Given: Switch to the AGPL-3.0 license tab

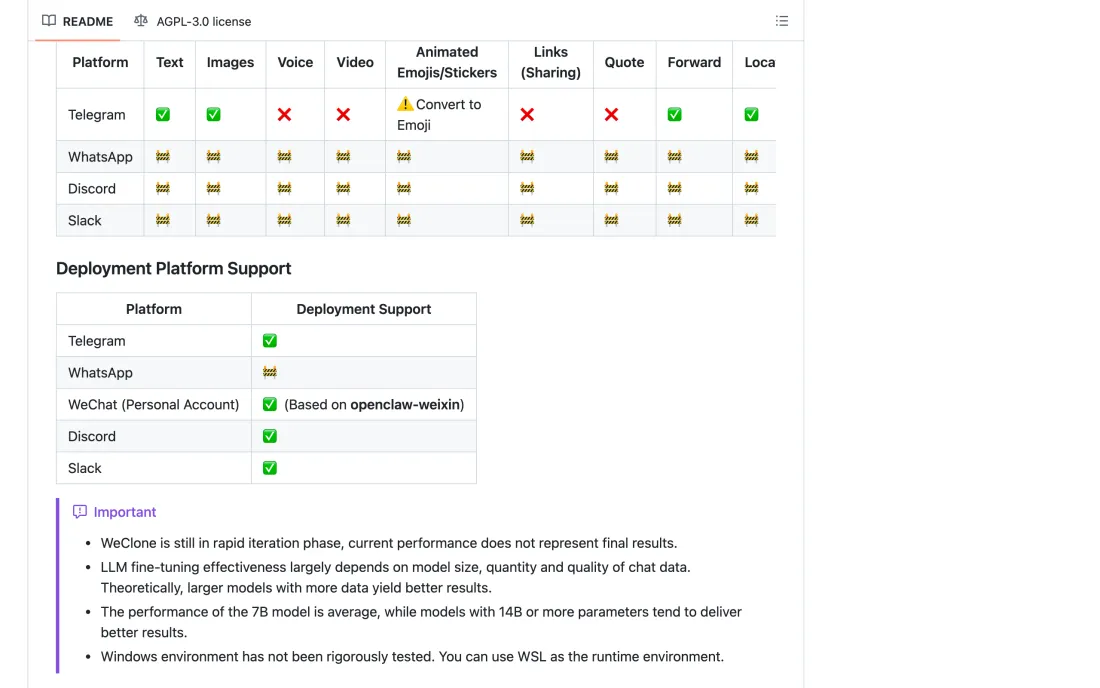Looking at the screenshot, I should (x=193, y=21).
